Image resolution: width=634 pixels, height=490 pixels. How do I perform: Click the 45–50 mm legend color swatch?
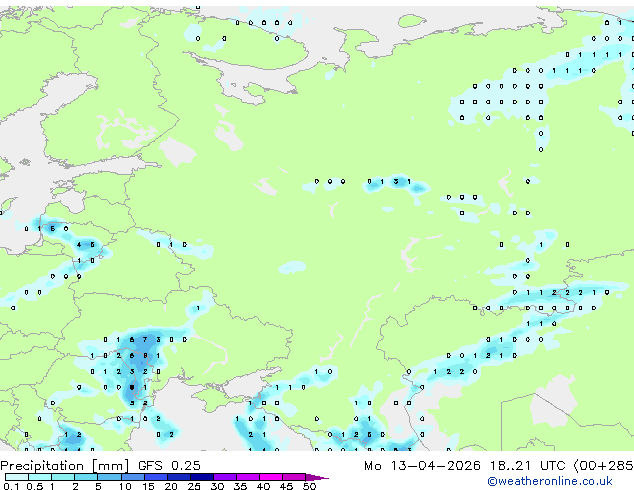pyautogui.click(x=294, y=477)
